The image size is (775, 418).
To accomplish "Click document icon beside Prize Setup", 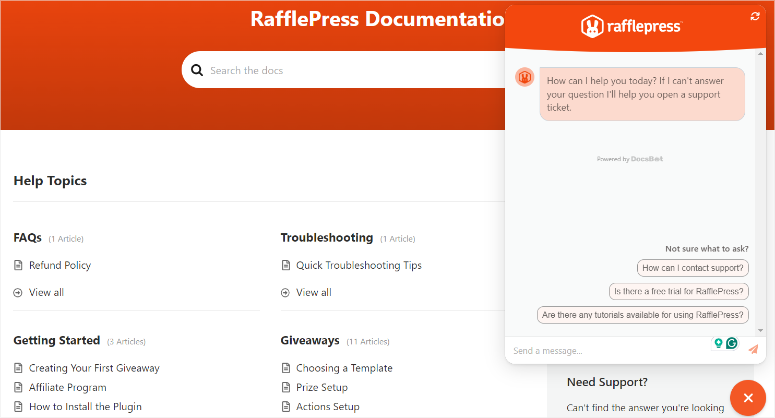I will (x=286, y=387).
